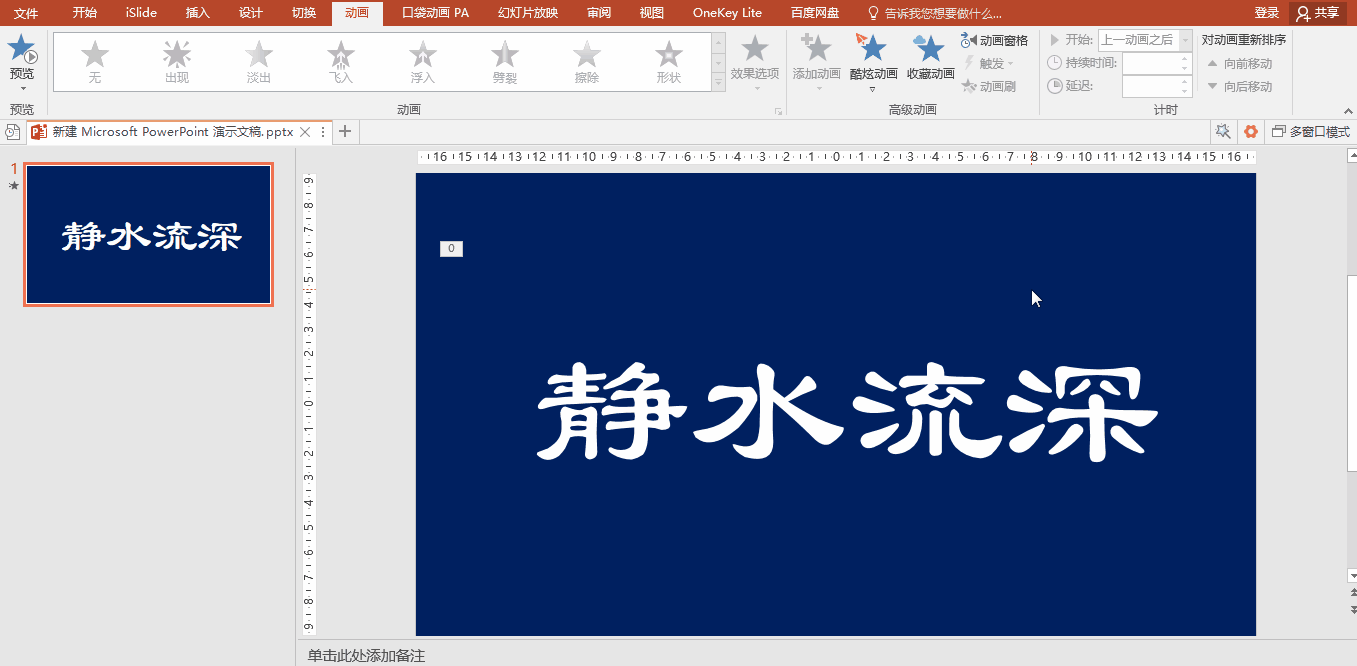Open the 口袋动画 PA ribbon tab
This screenshot has height=666, width=1357.
435,13
